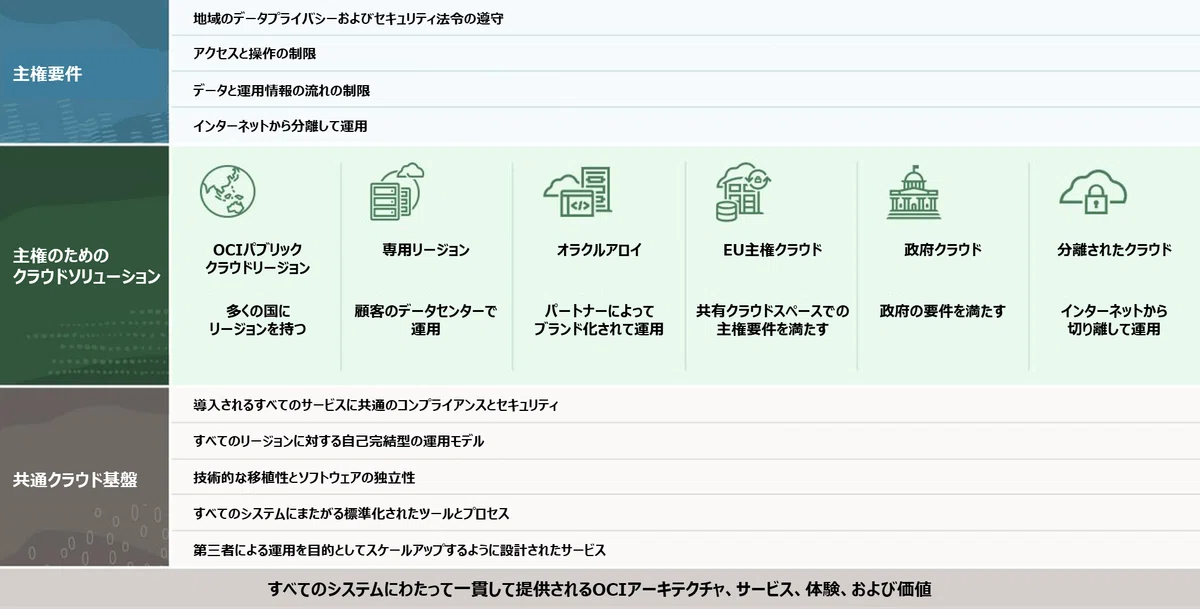Image resolution: width=1200 pixels, height=610 pixels.
Task: Click the description 政府の要件を満たす
Action: (x=942, y=311)
